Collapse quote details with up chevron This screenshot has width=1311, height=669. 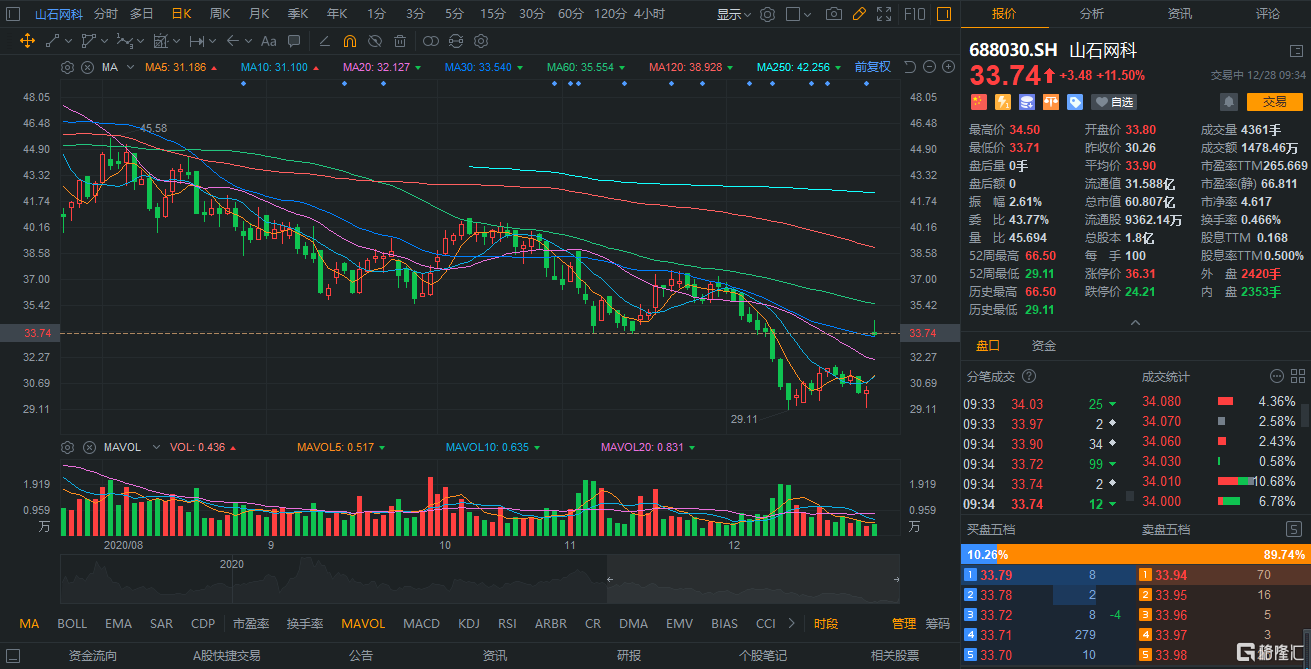1135,323
